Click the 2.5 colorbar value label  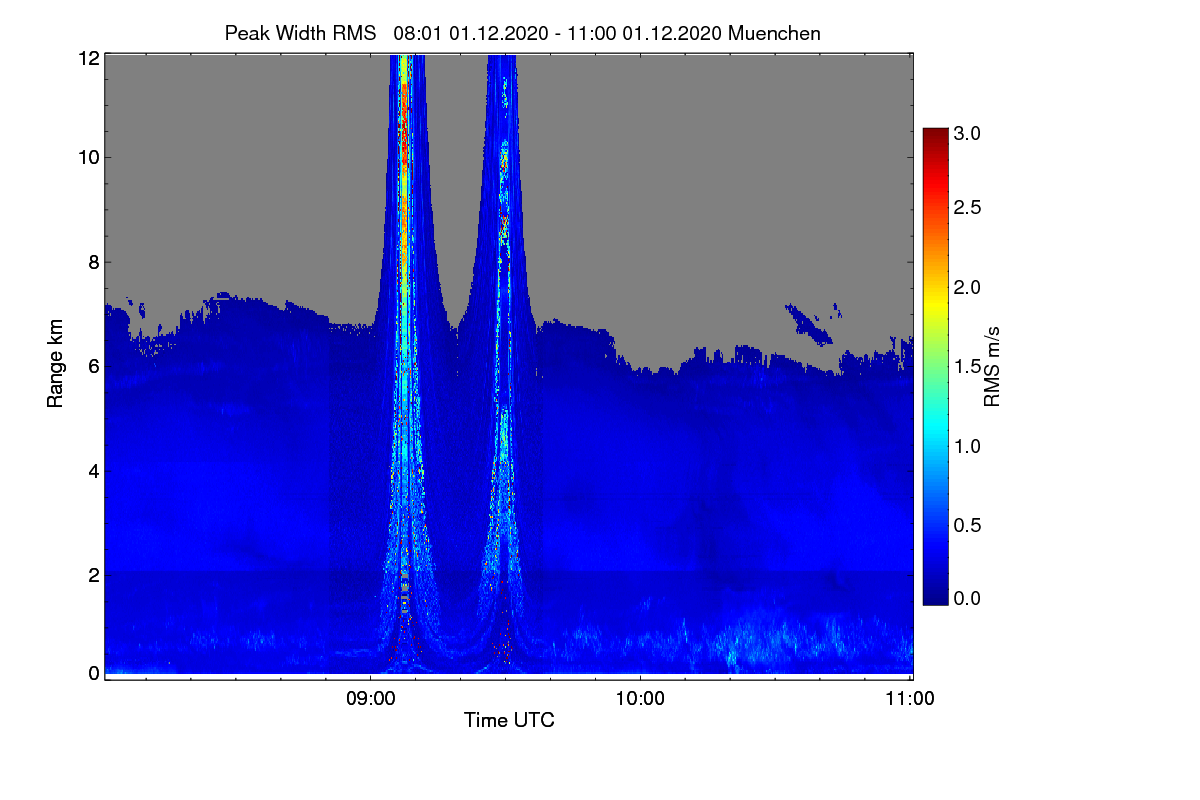(967, 207)
